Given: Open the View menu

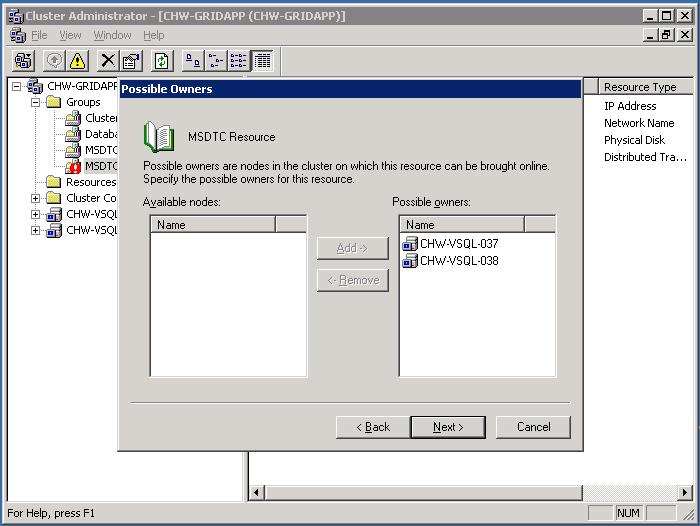Looking at the screenshot, I should coord(70,35).
